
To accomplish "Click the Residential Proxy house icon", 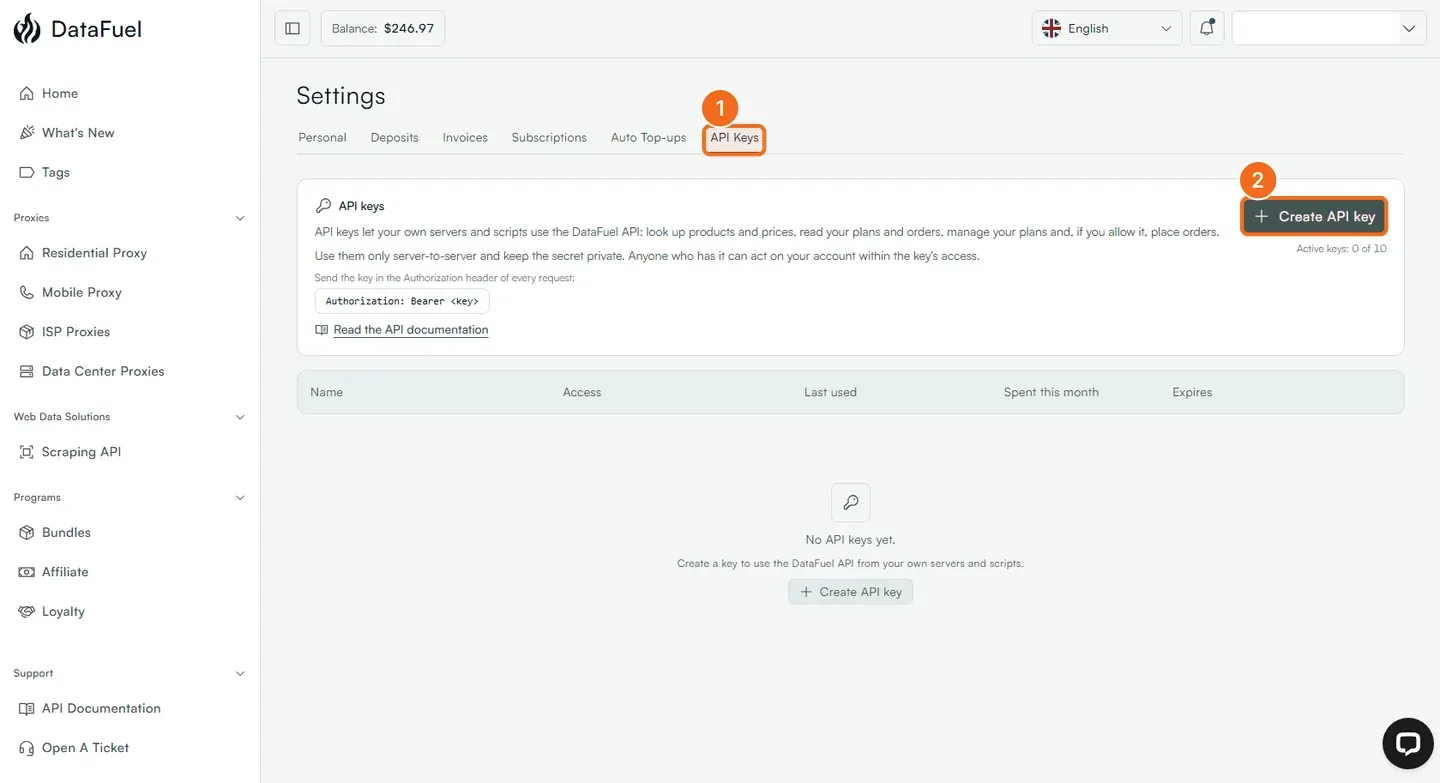I will pyautogui.click(x=27, y=253).
